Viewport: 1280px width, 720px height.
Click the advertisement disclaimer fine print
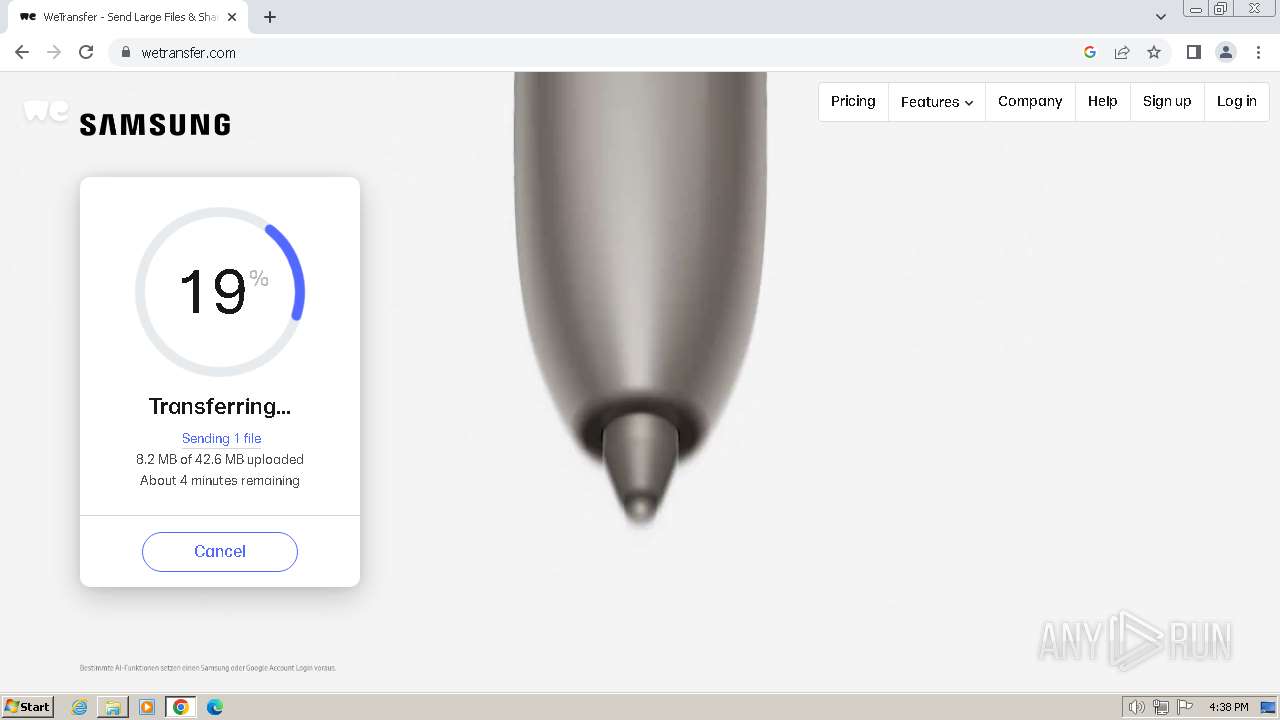pyautogui.click(x=208, y=668)
